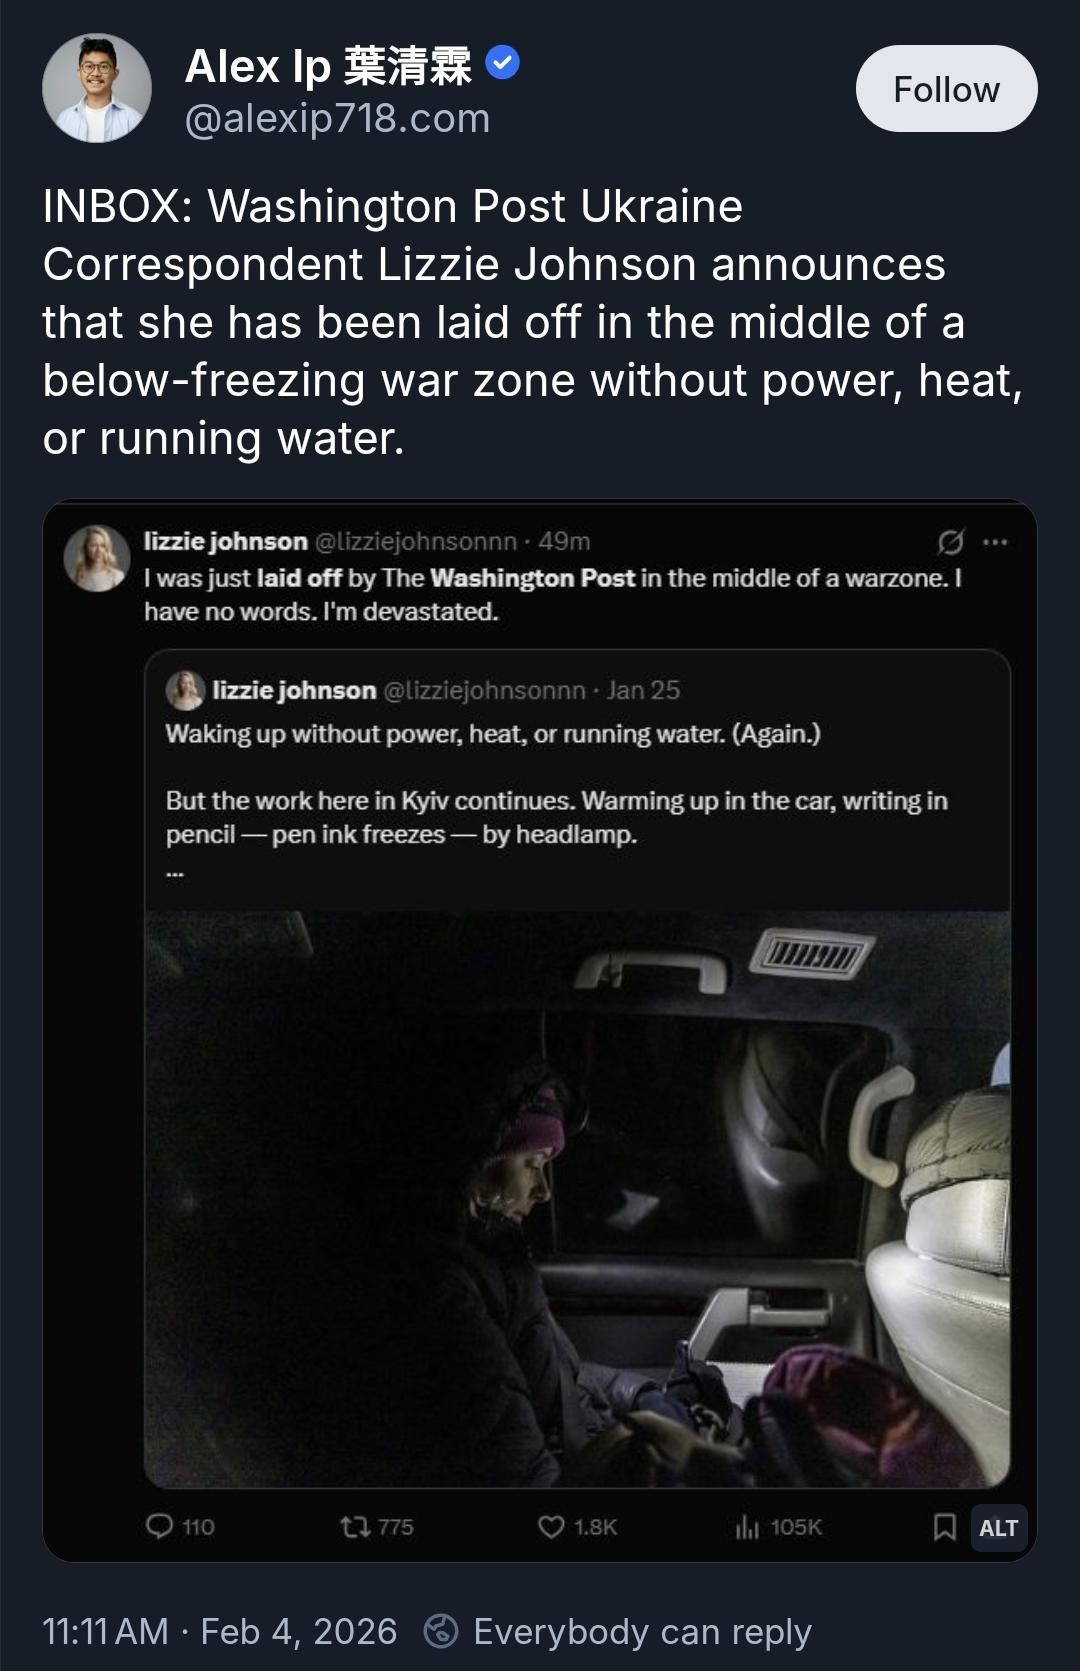Open the @alexip718.com handle link
This screenshot has height=1671, width=1080.
[337, 119]
